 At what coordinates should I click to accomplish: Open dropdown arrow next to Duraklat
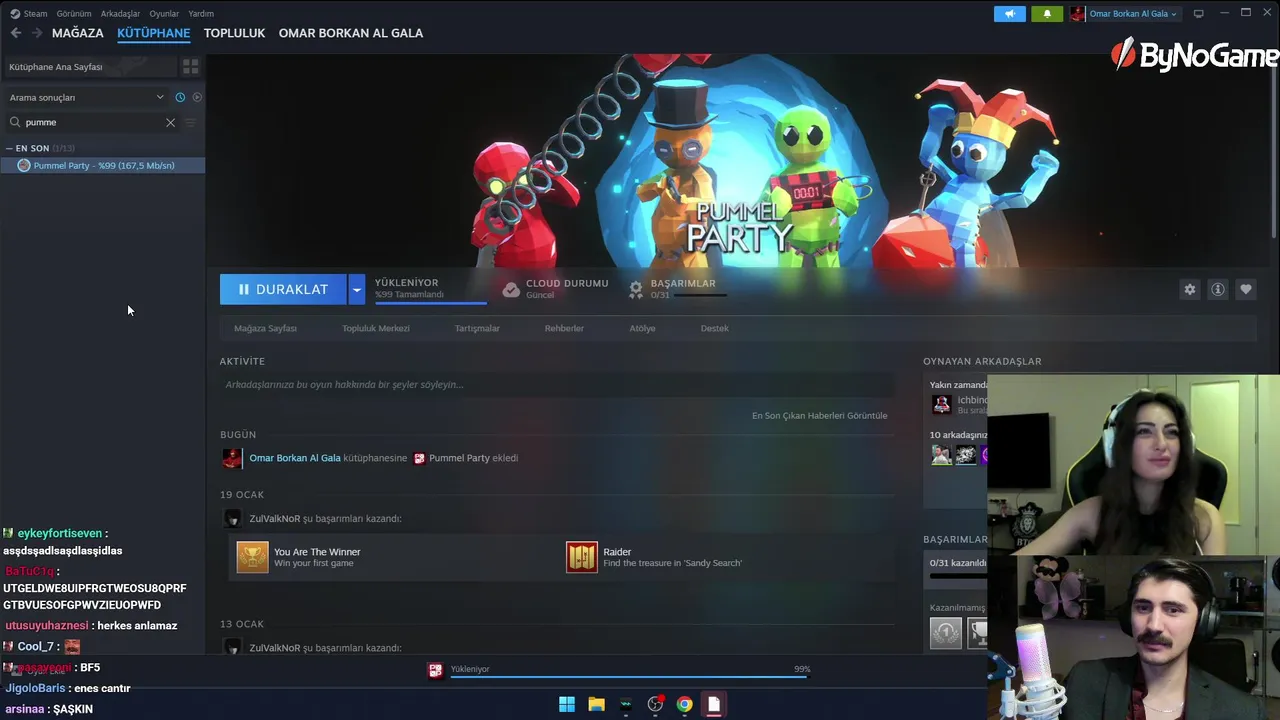click(357, 289)
